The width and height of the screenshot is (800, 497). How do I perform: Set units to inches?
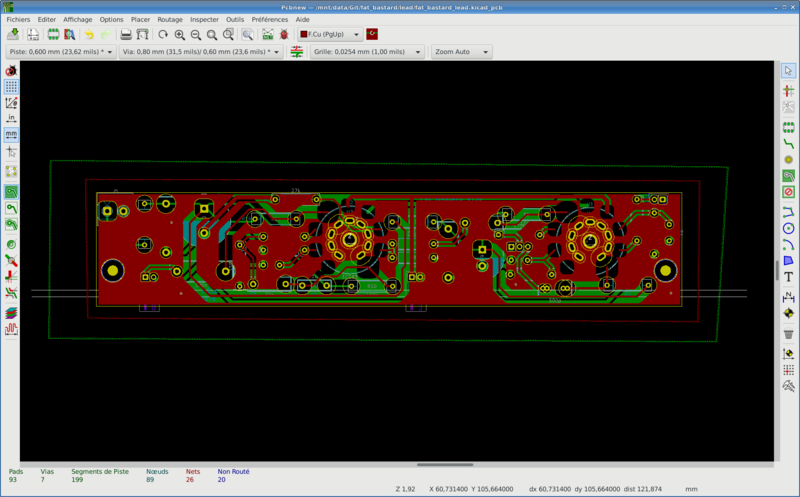(x=11, y=119)
